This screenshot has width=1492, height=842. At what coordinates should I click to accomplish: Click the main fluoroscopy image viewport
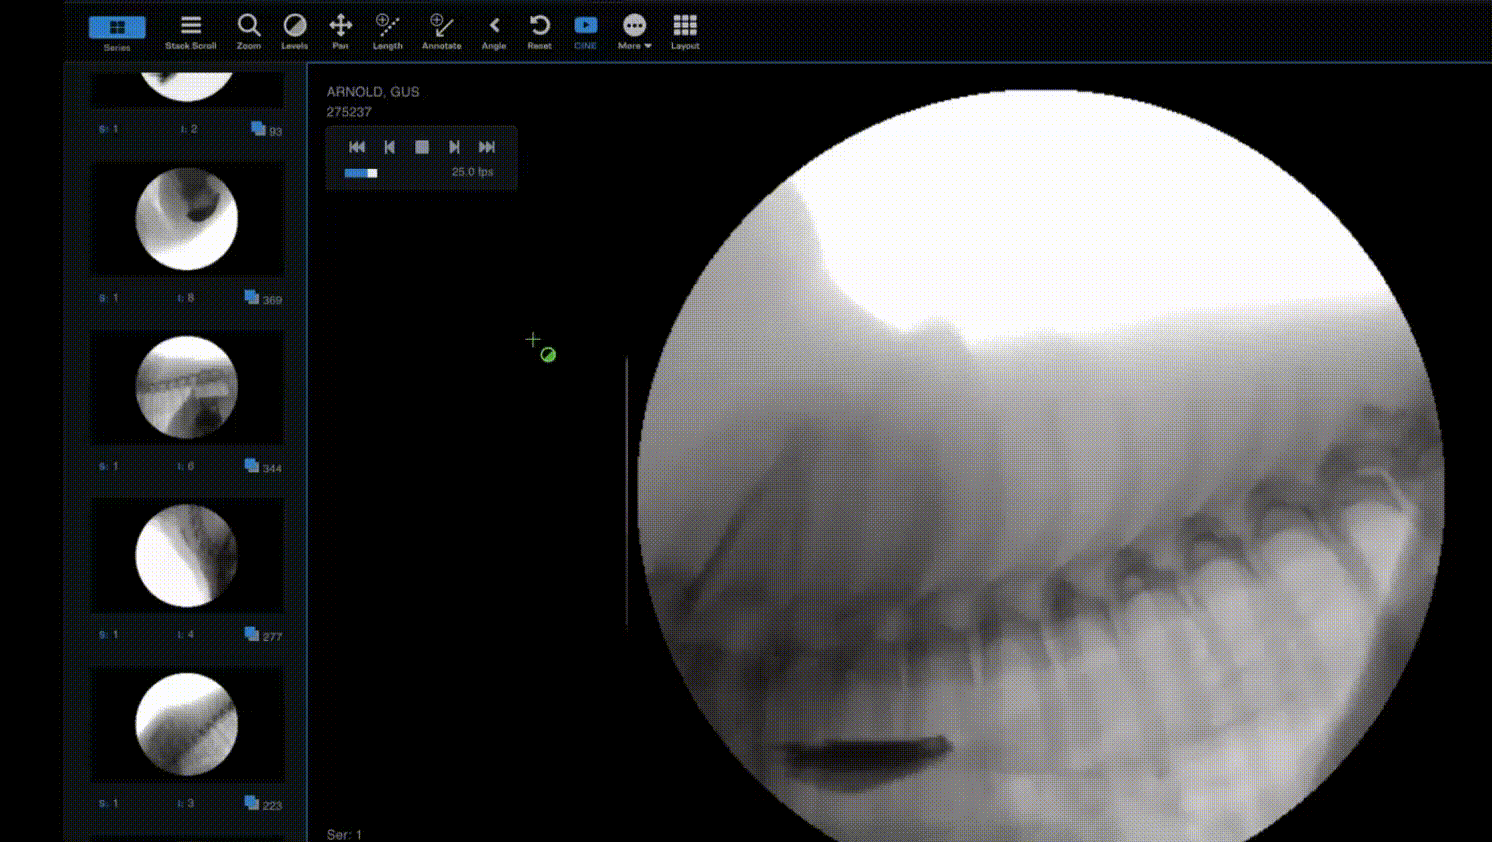1040,466
